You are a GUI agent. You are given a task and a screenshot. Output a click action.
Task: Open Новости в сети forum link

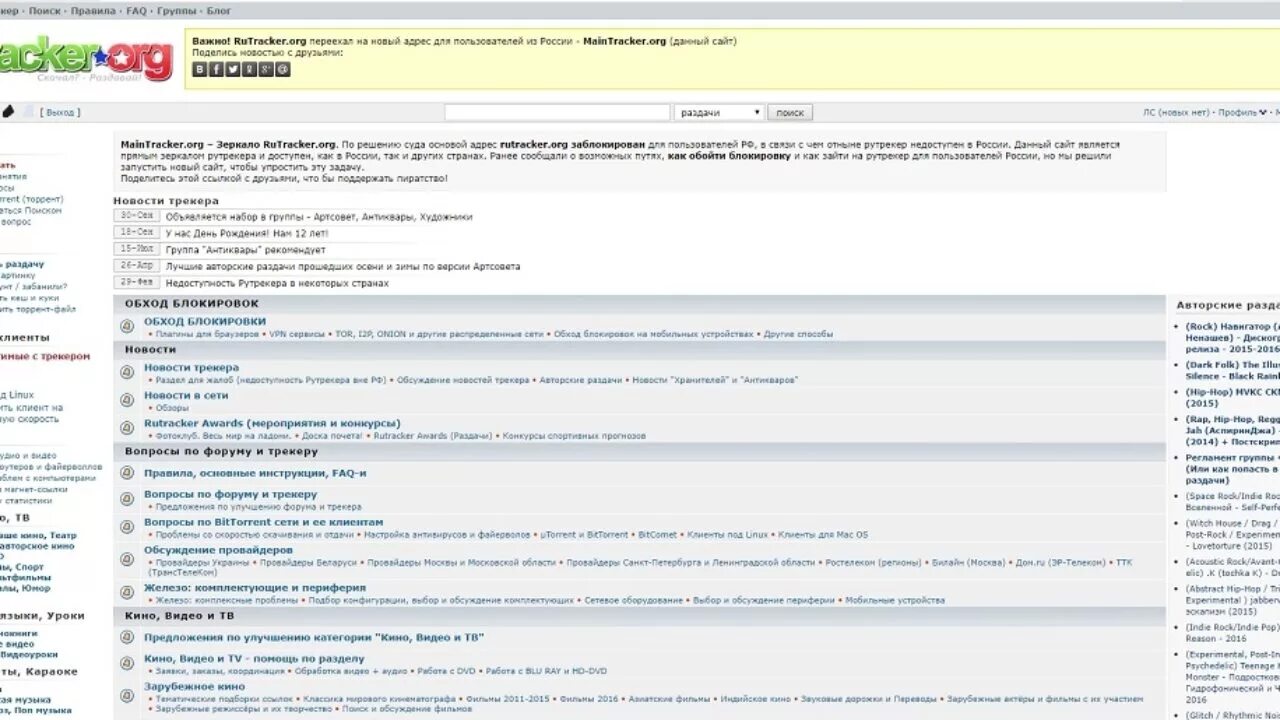[186, 395]
